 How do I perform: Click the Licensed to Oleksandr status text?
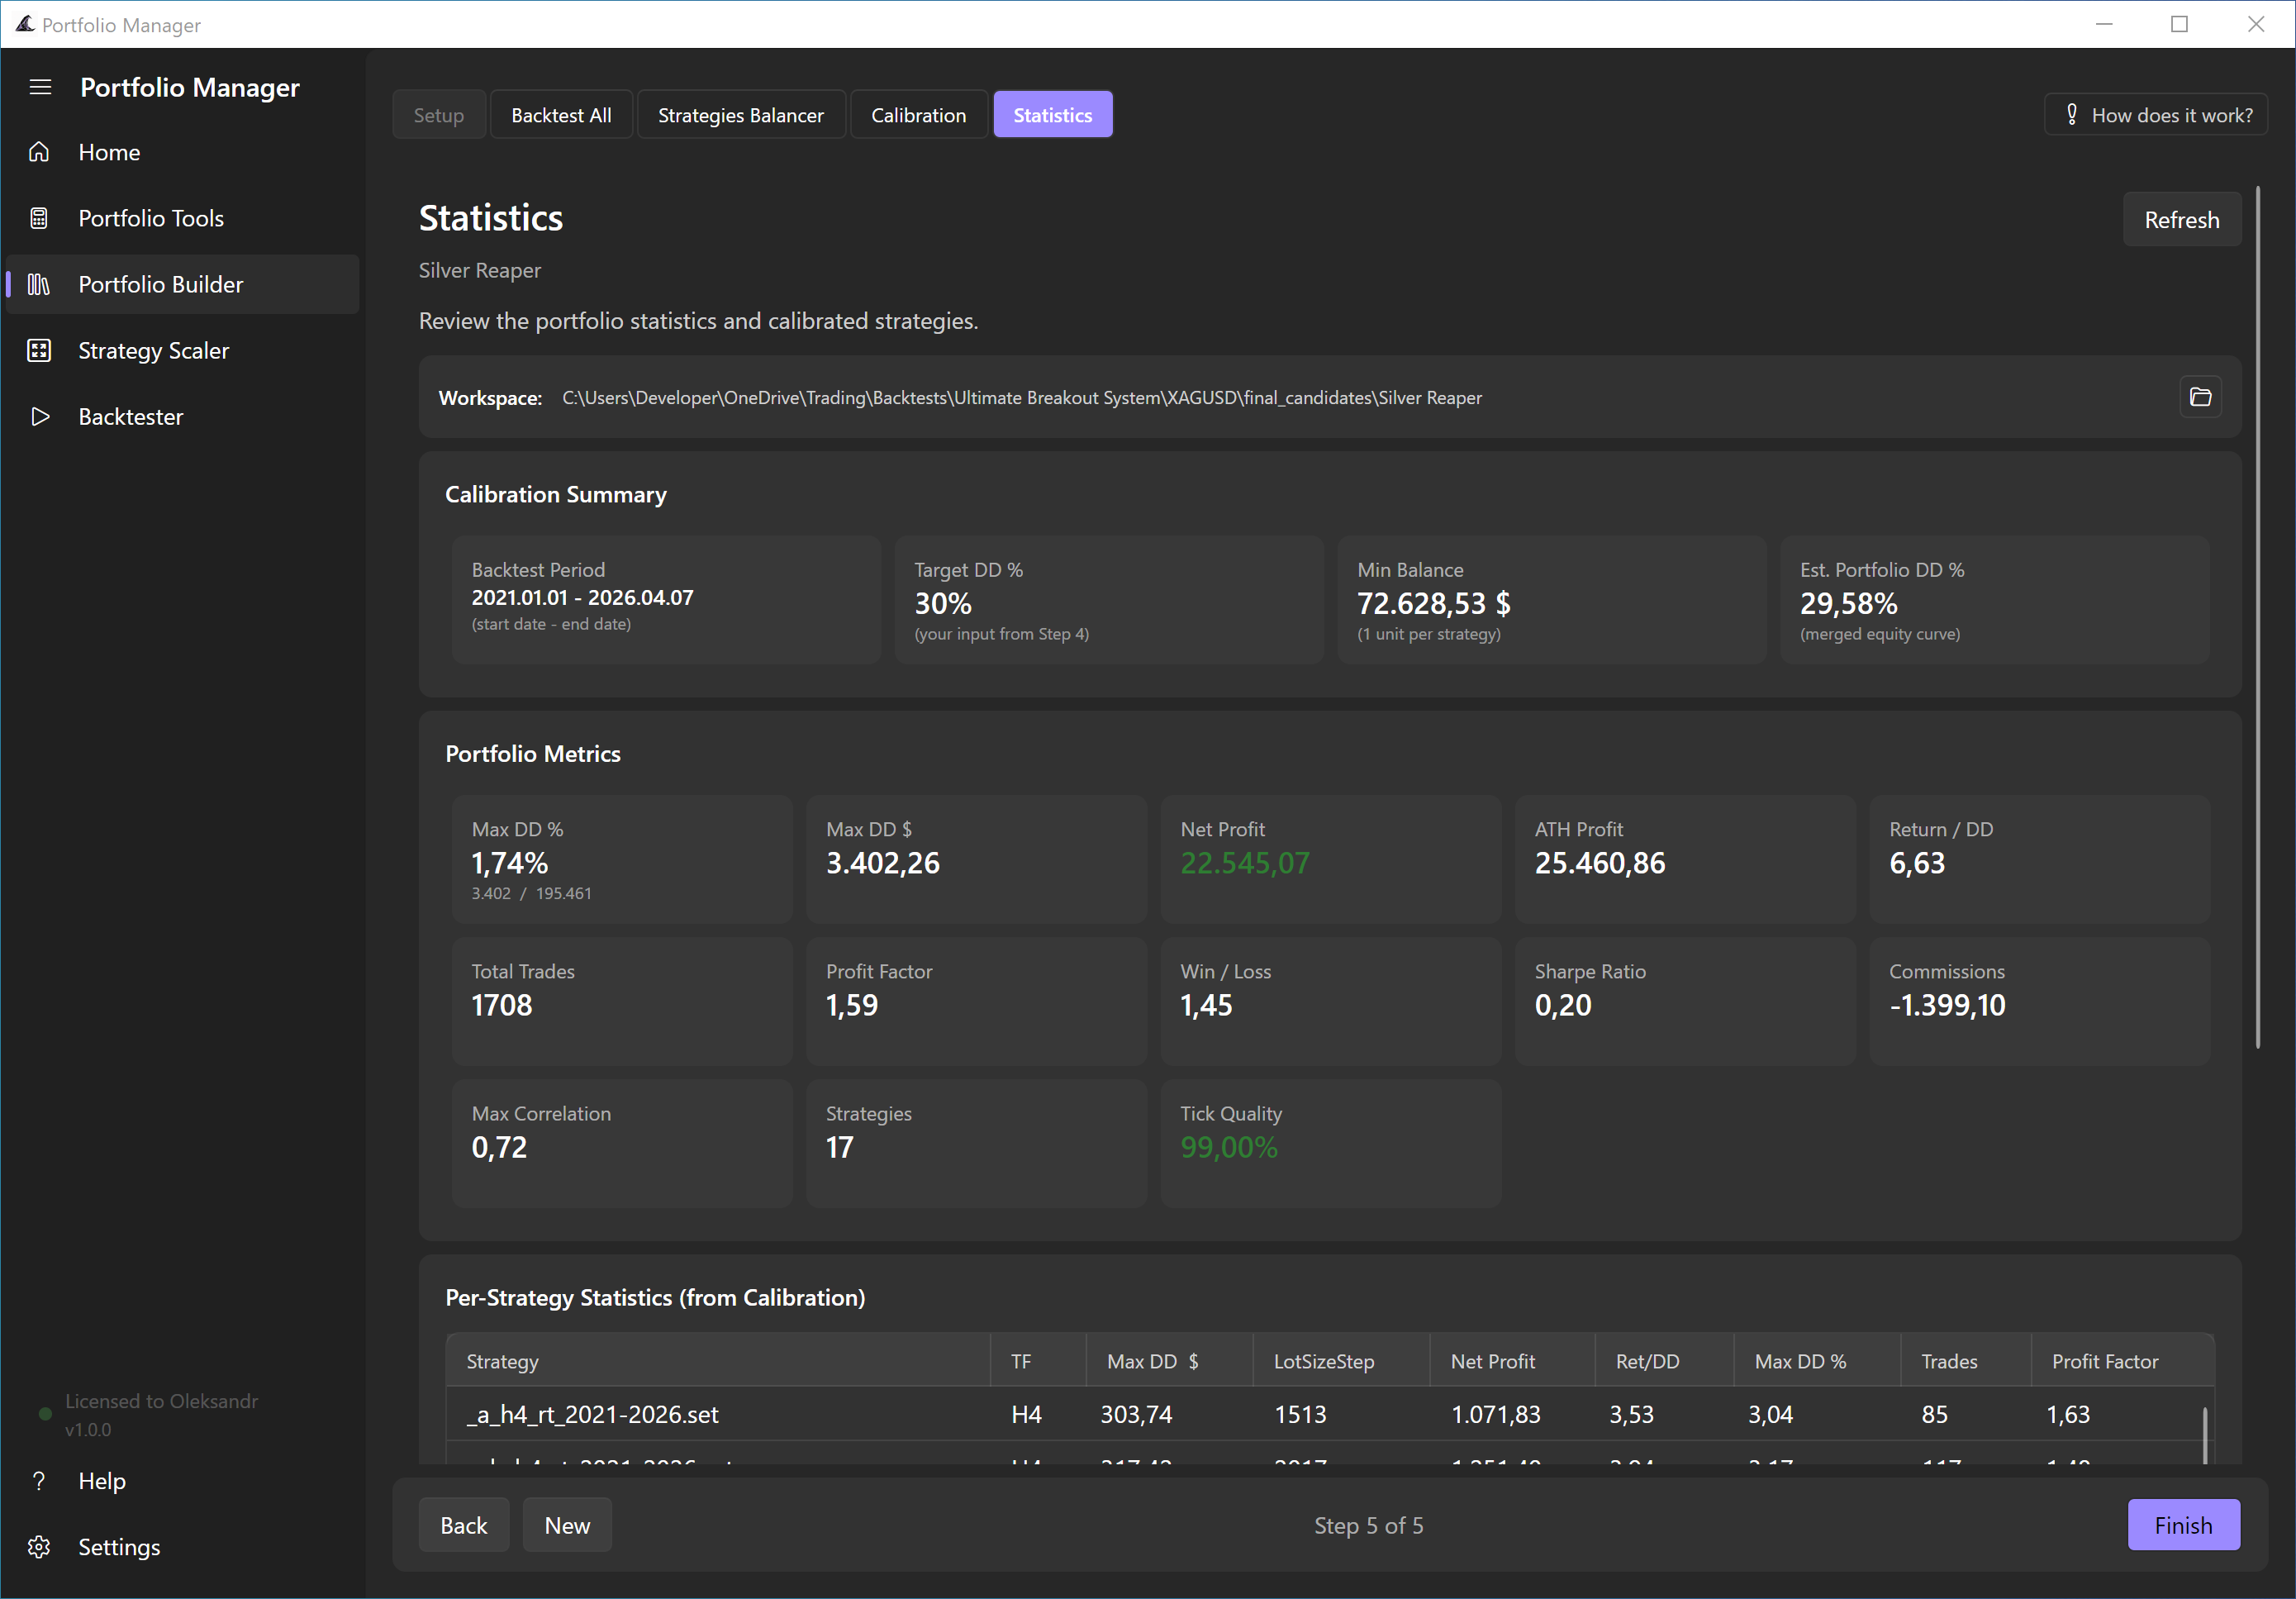(162, 1401)
